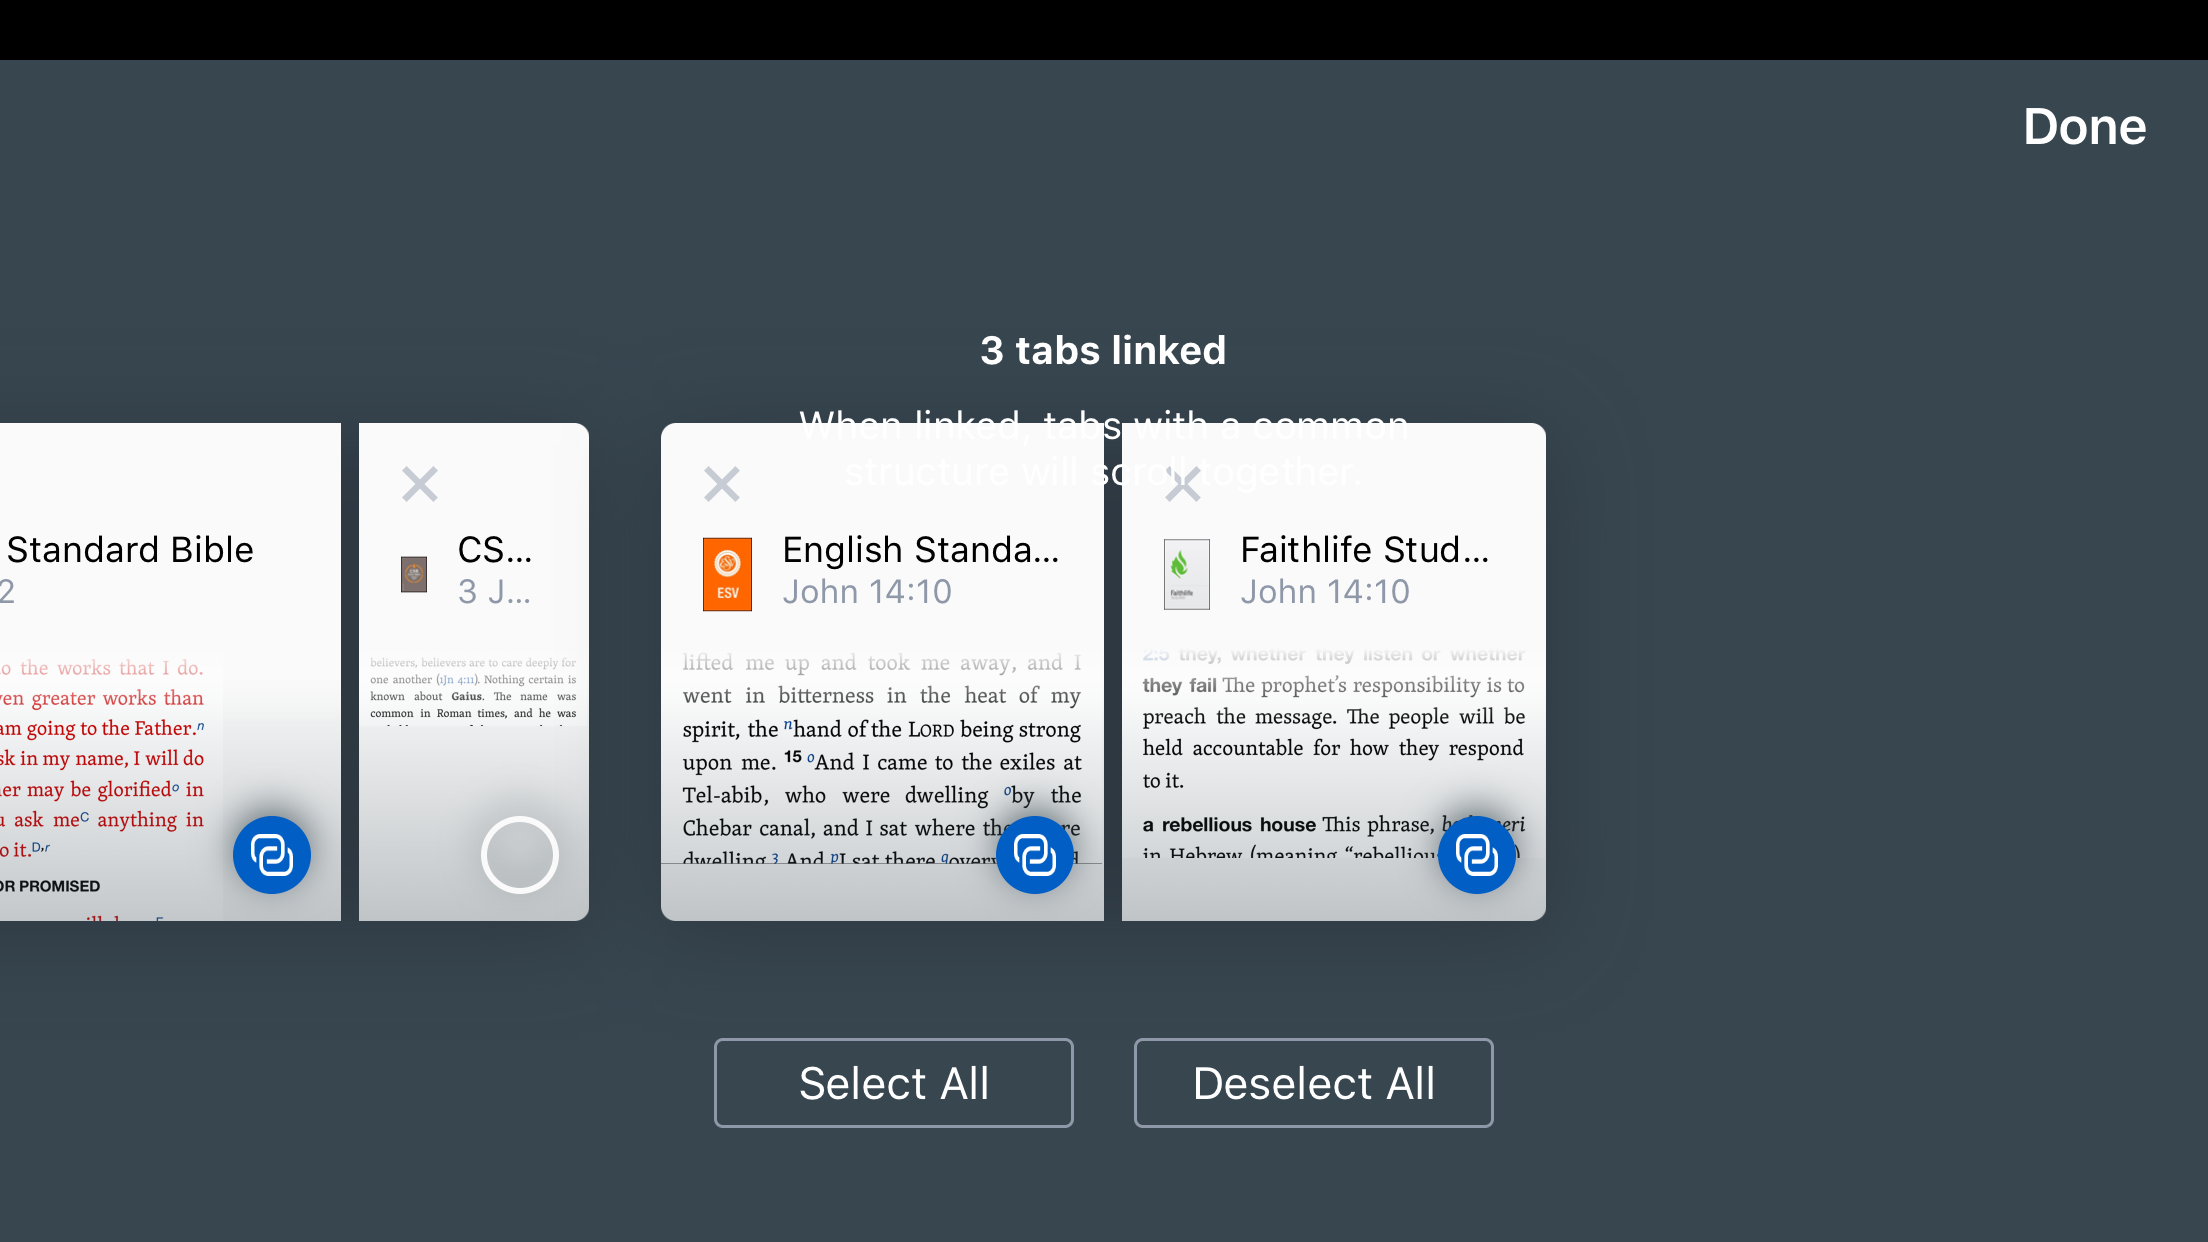Select the Faithlife Stud... tab title
Viewport: 2208px width, 1242px height.
point(1364,549)
